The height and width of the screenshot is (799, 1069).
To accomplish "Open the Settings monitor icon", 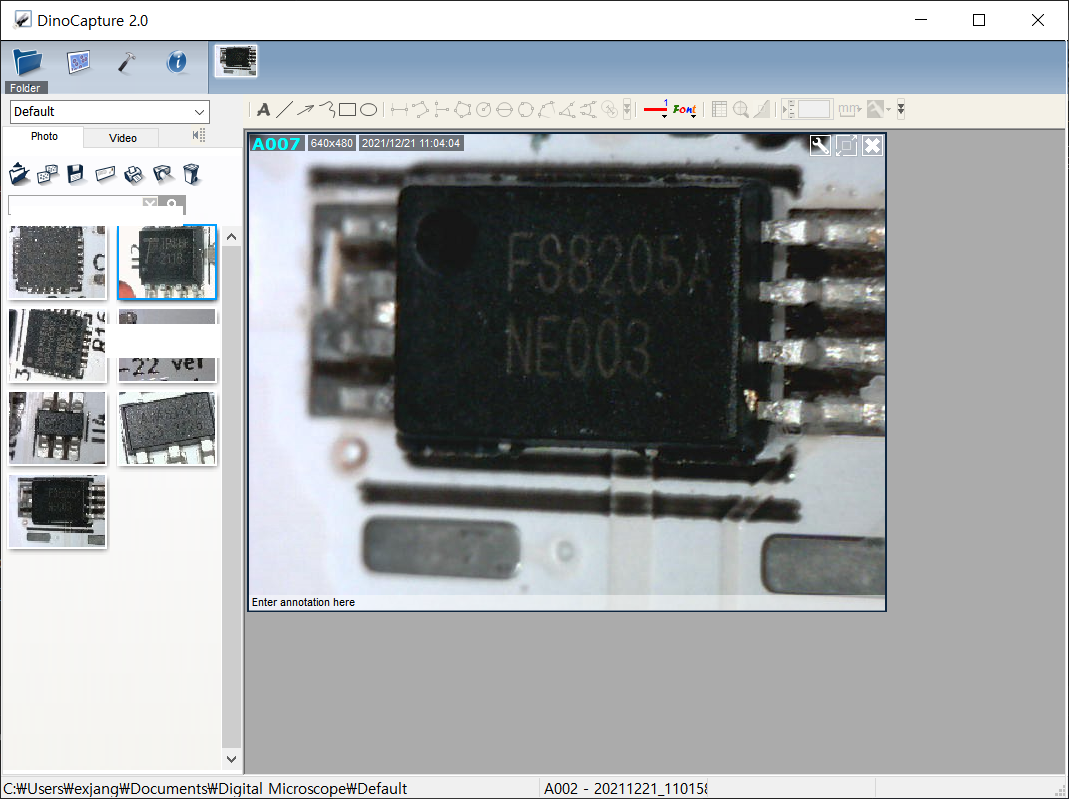I will pyautogui.click(x=78, y=62).
